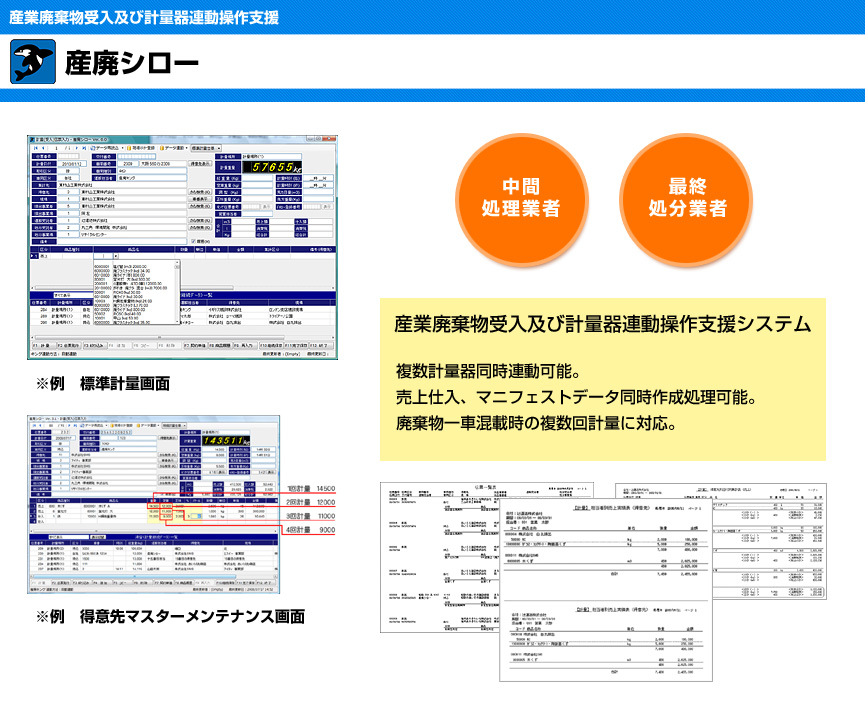Click the 143511 kg weight display in lower screenshot
This screenshot has height=713, width=865.
(226, 441)
